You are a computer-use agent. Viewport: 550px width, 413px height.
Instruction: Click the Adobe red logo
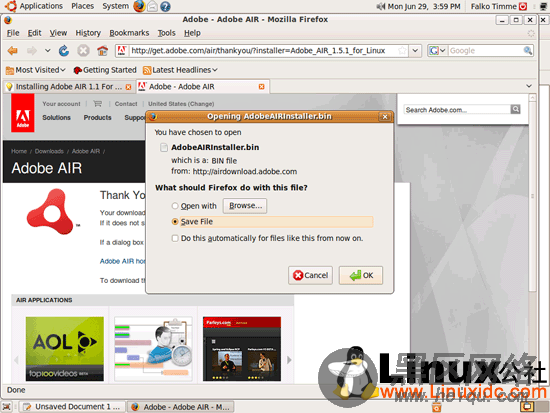coord(22,113)
